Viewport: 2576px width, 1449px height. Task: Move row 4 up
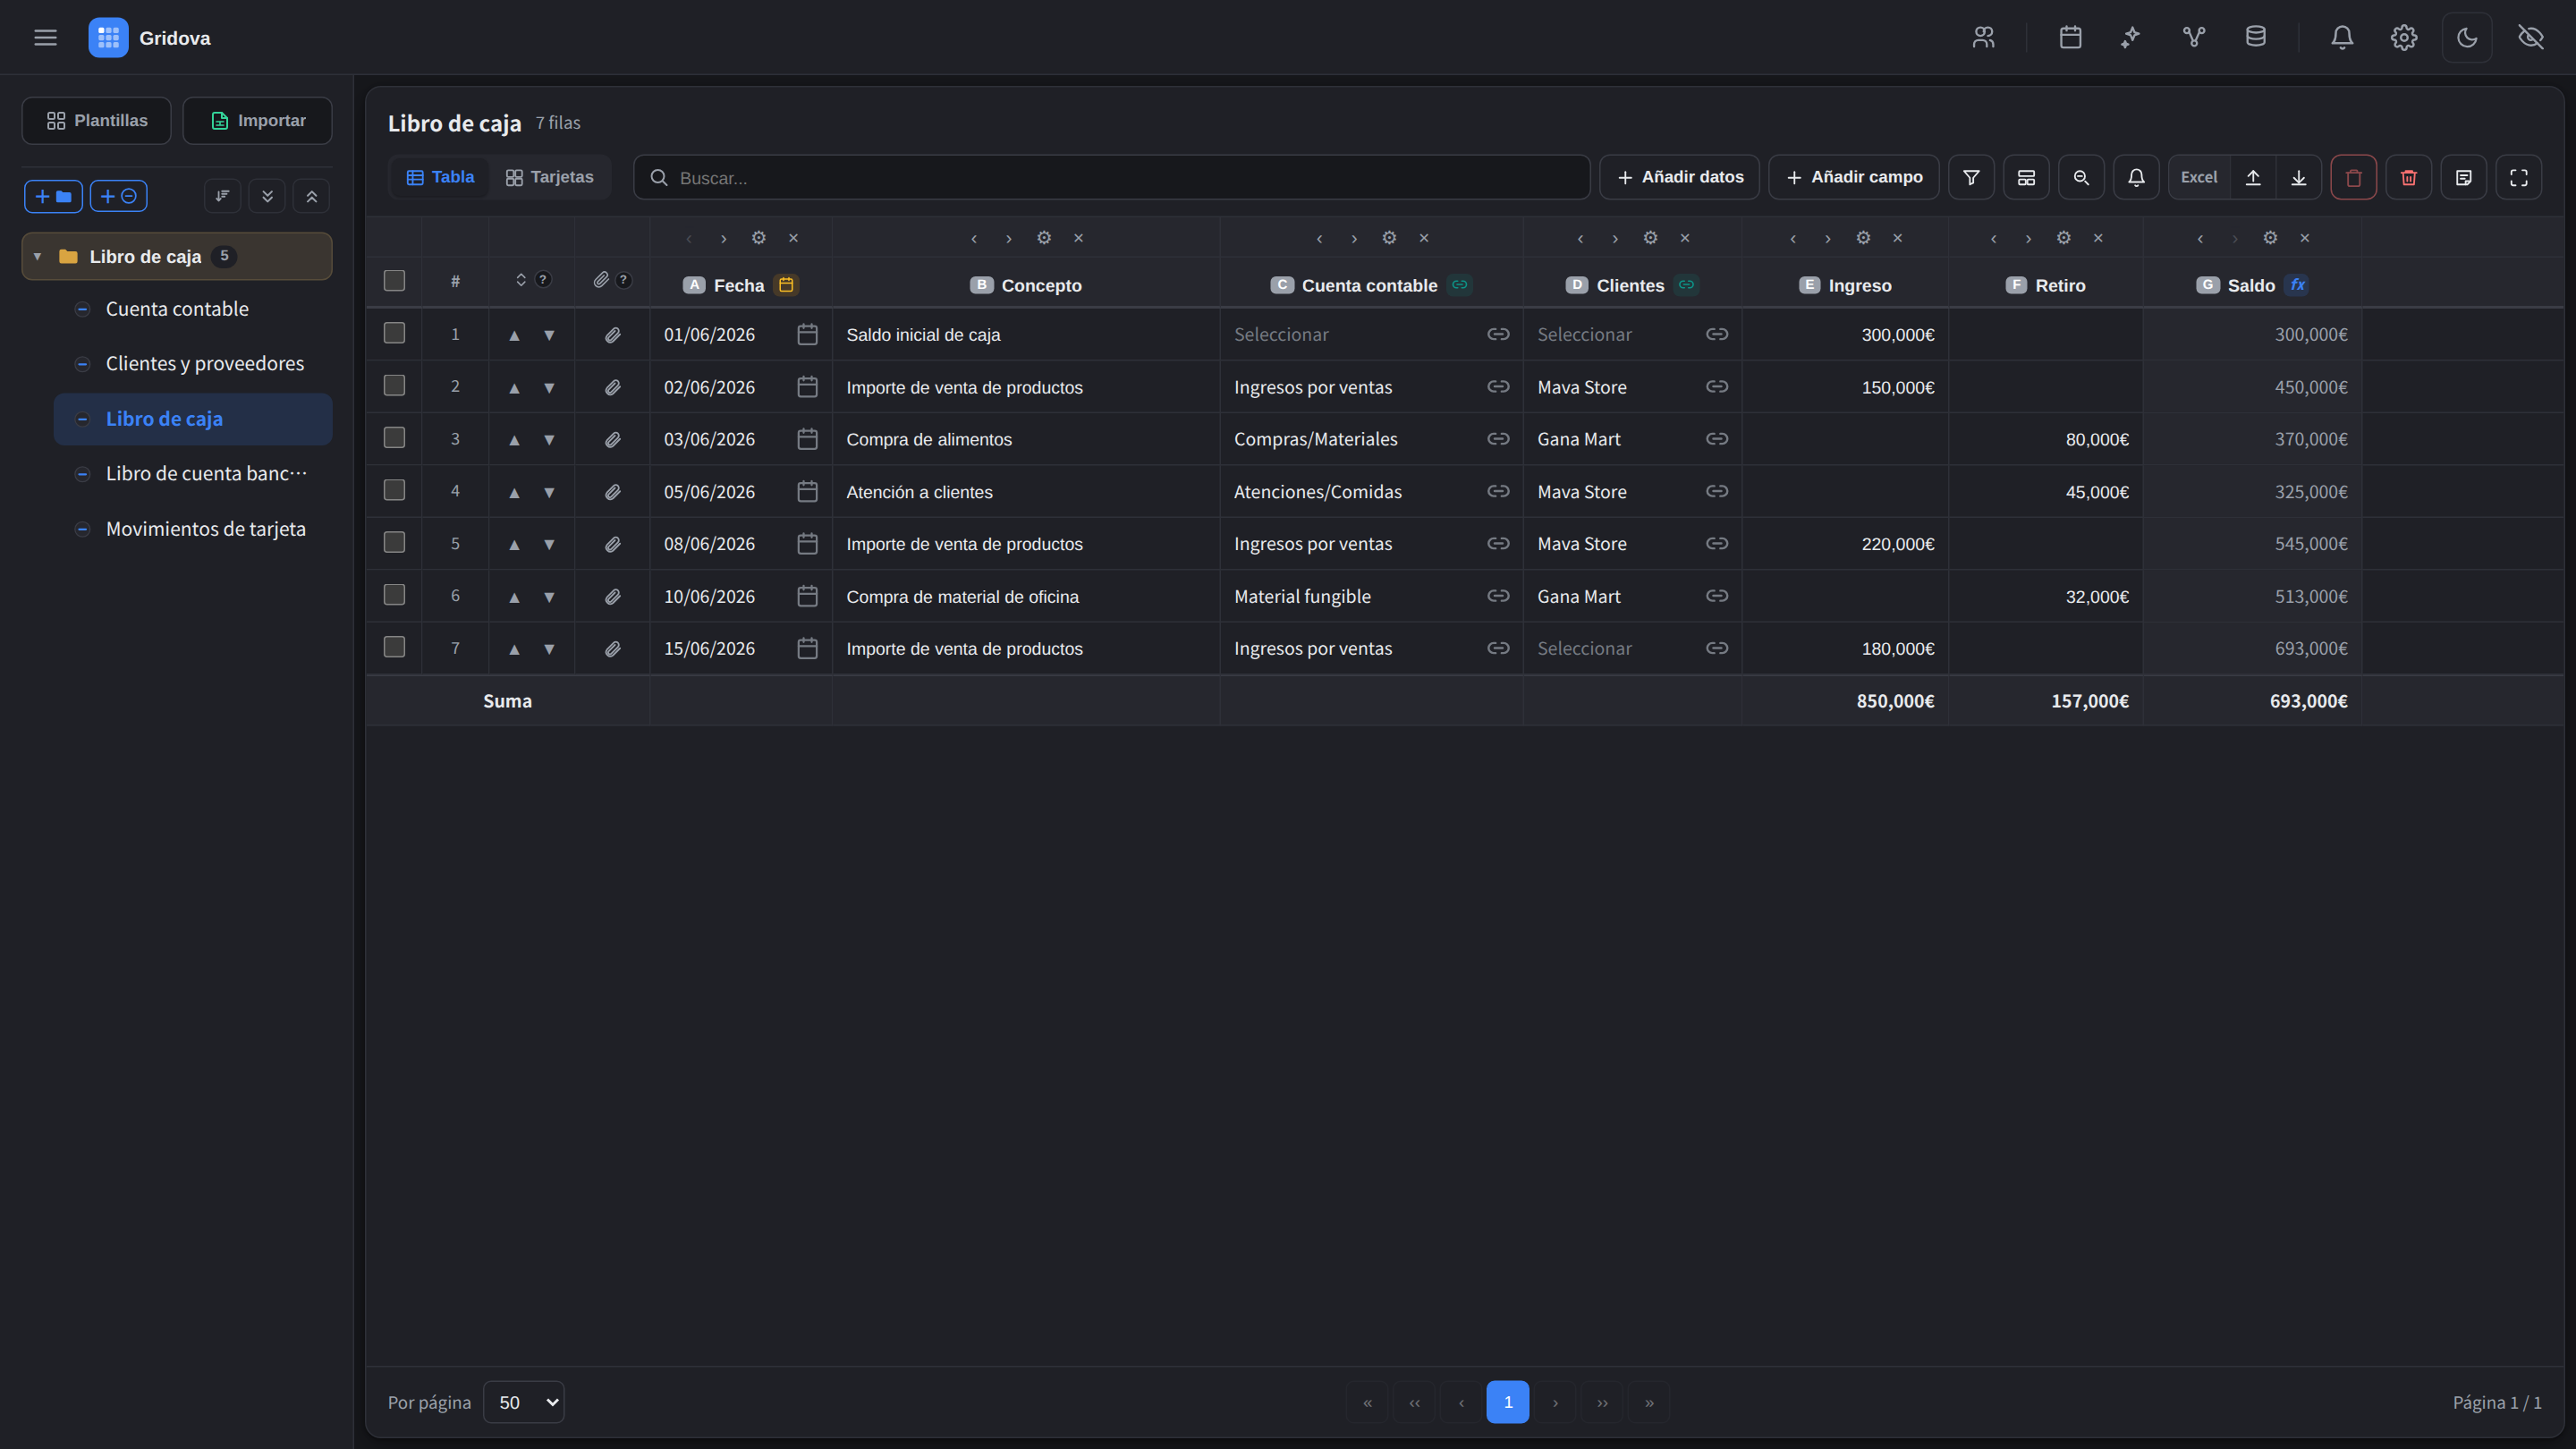(514, 492)
